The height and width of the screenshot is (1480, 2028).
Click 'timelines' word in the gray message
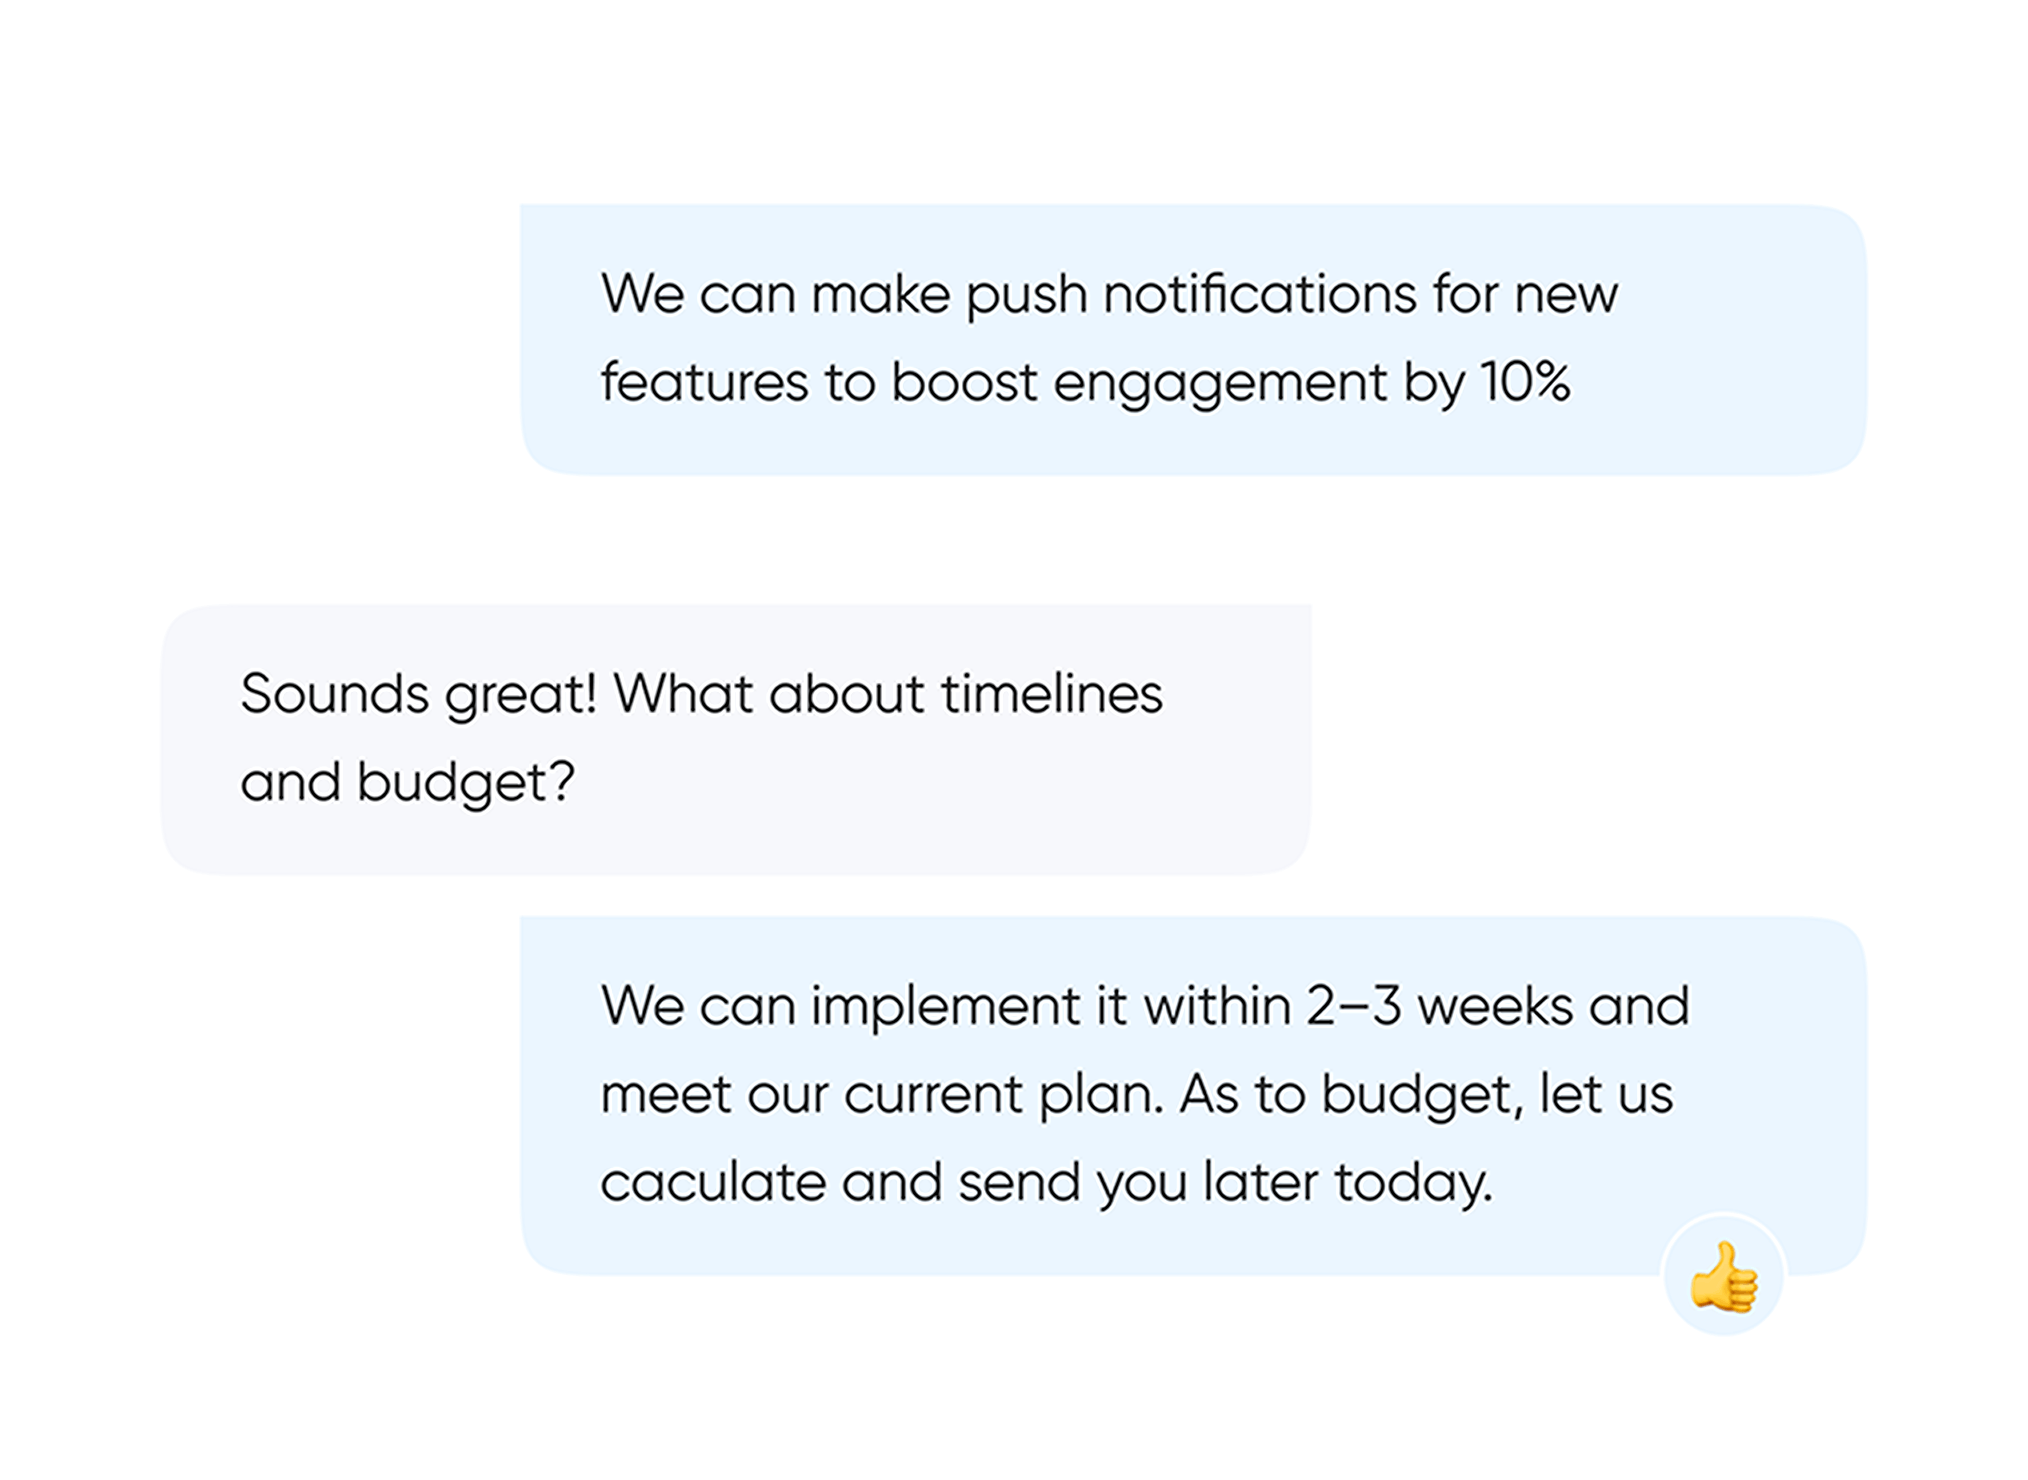1051,694
